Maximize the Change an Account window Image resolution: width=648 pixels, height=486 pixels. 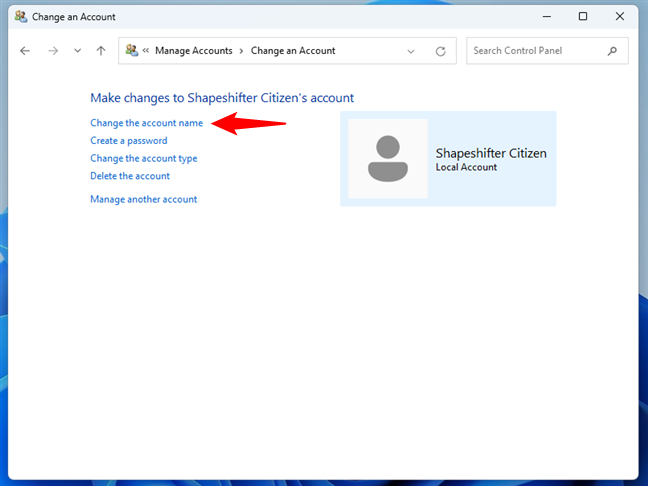tap(583, 17)
